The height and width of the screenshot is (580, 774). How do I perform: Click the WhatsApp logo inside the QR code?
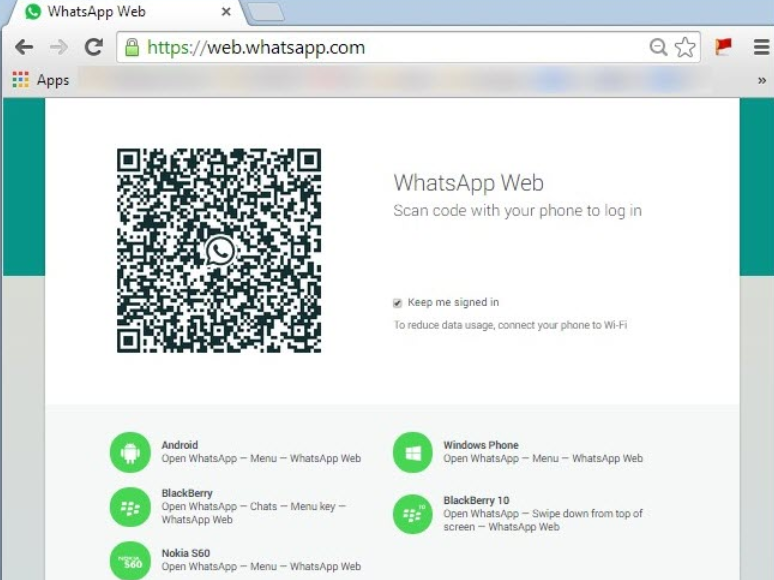click(x=220, y=251)
